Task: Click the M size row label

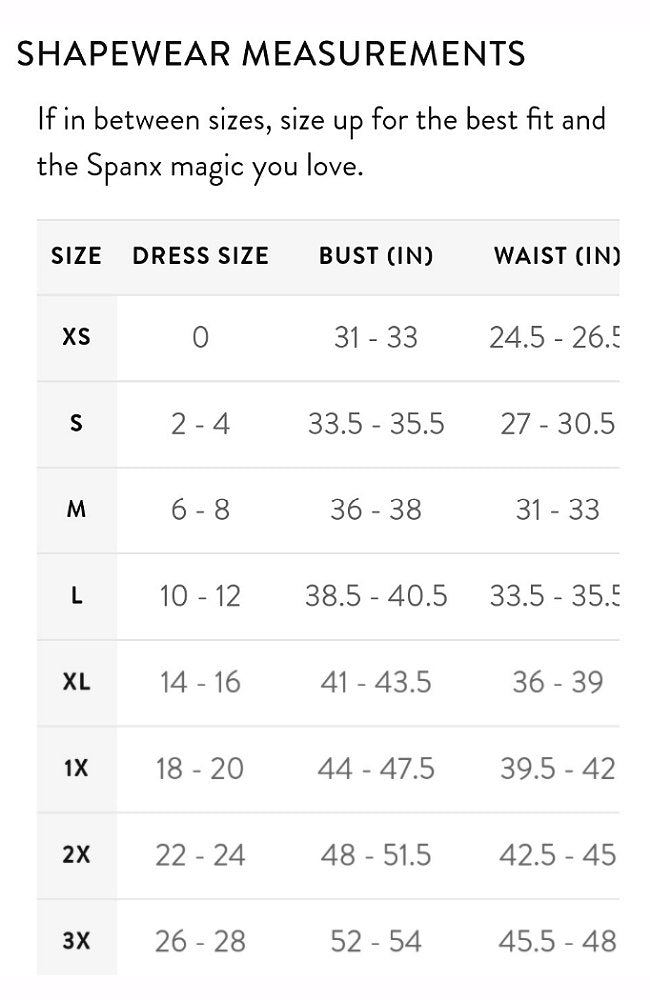Action: pyautogui.click(x=77, y=510)
